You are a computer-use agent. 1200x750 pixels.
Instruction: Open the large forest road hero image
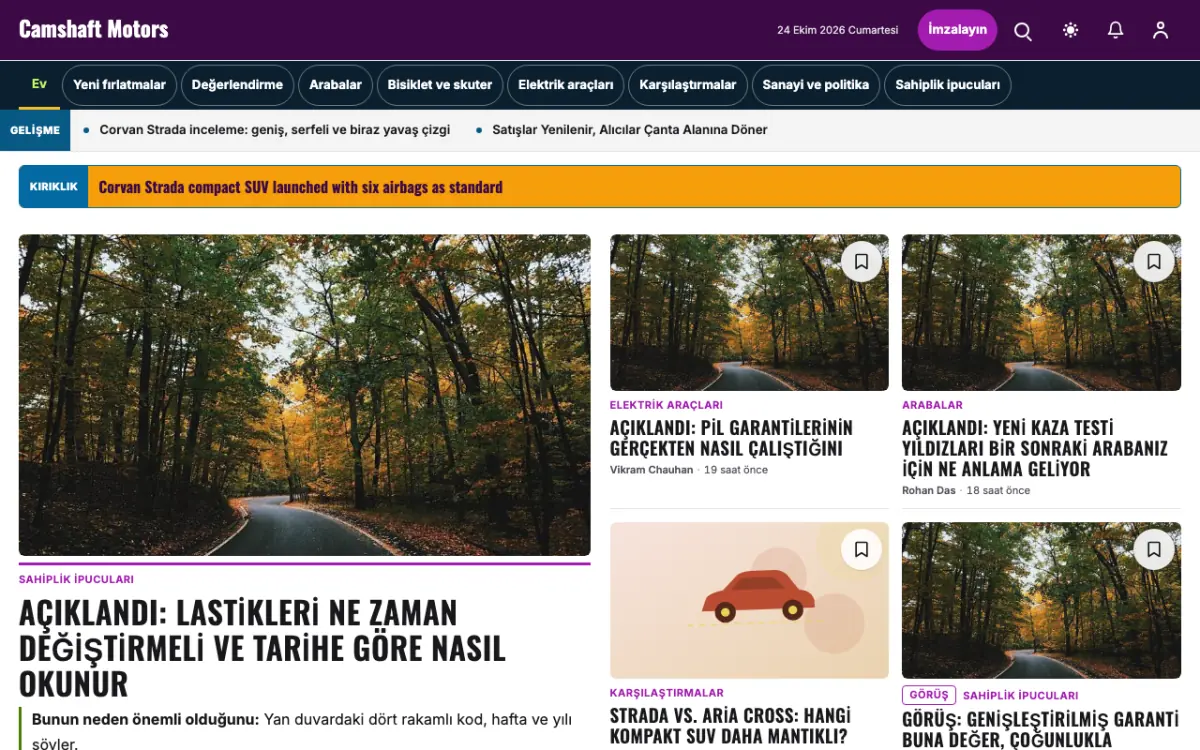click(304, 395)
